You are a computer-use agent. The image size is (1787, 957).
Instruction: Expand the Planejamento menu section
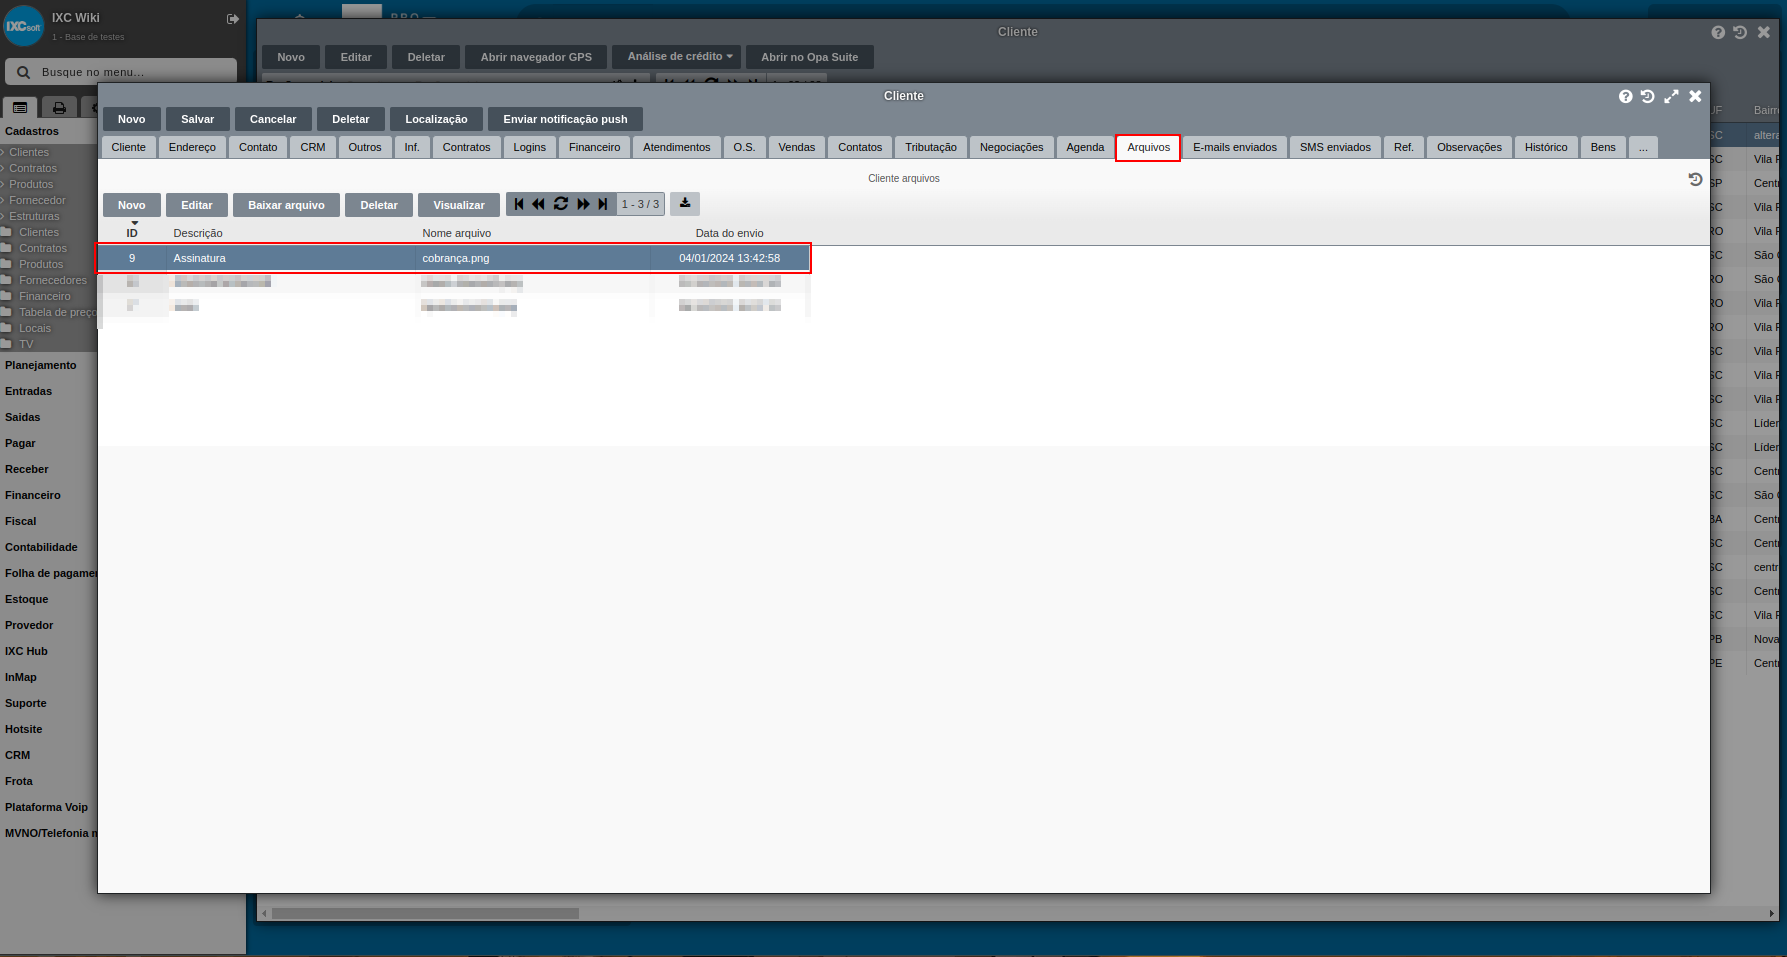pos(40,365)
